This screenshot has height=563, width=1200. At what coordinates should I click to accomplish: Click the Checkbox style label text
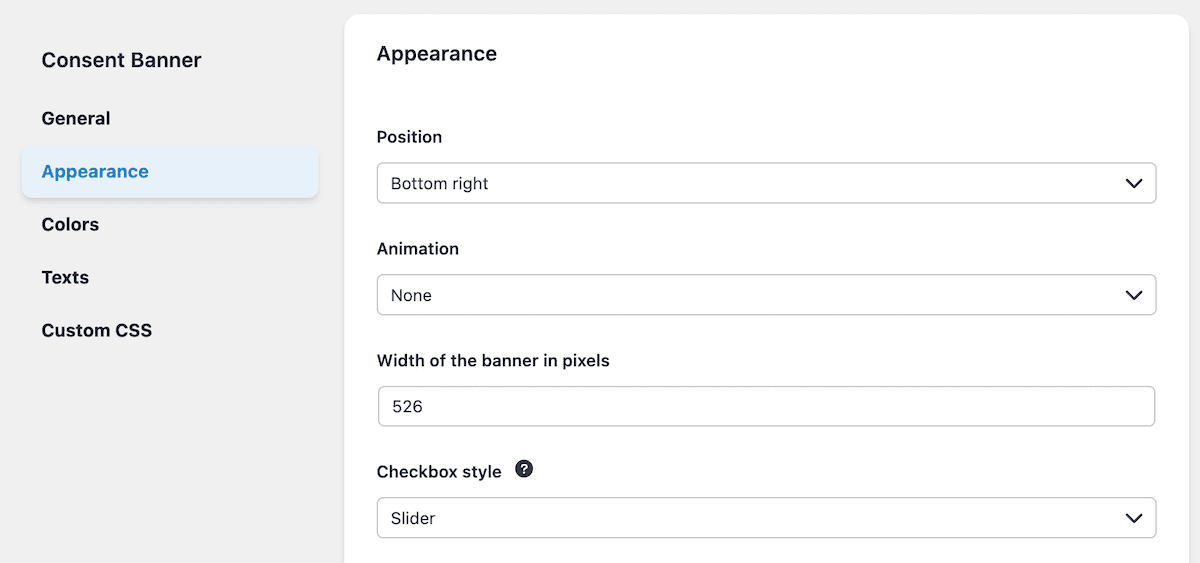click(439, 472)
